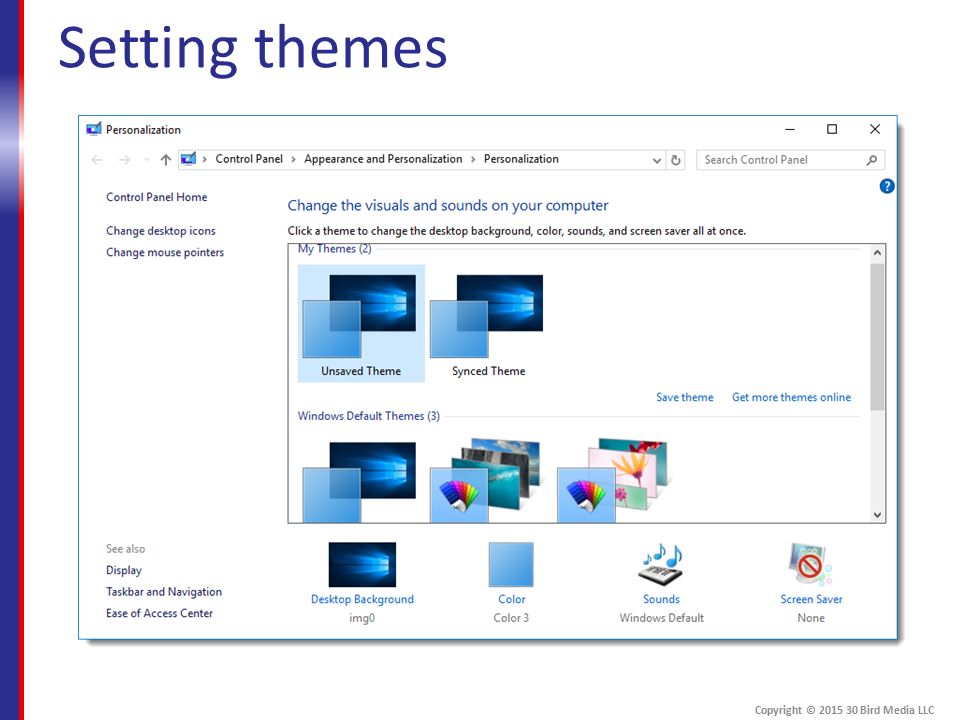Select the landscape photos default theme
Screen dimensions: 960x720
pos(487,482)
